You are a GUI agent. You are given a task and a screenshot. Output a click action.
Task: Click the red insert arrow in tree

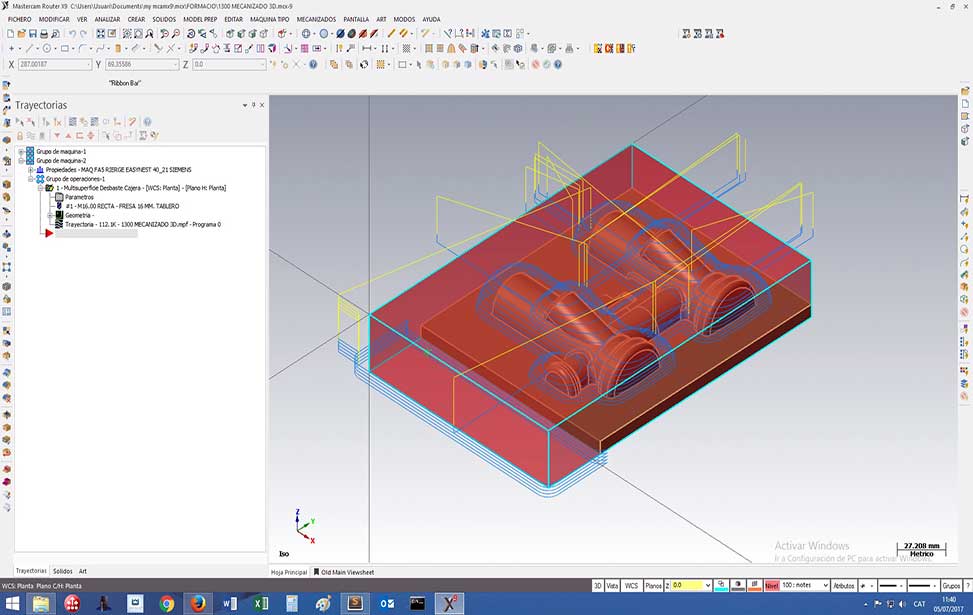pos(48,233)
